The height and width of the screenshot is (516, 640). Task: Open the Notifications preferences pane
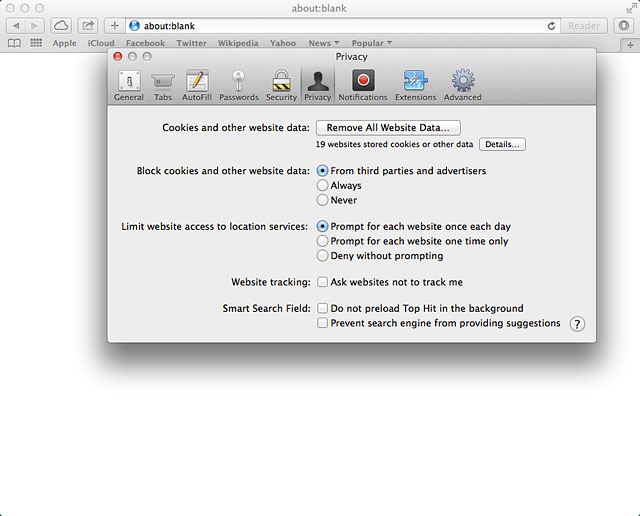(362, 85)
